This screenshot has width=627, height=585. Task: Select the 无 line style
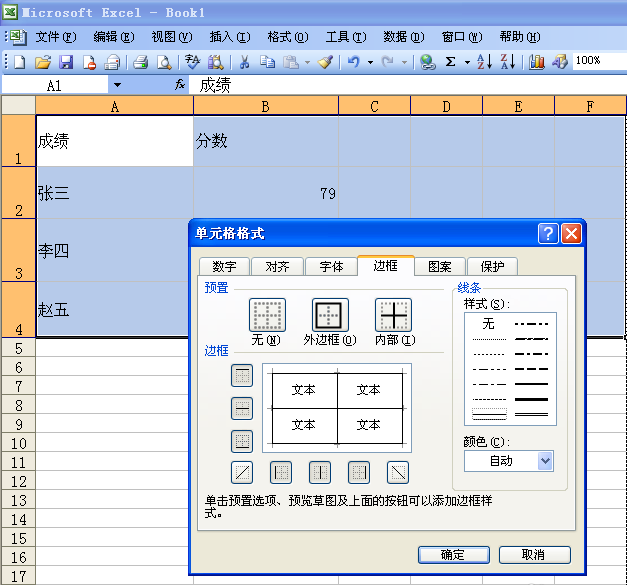(489, 323)
